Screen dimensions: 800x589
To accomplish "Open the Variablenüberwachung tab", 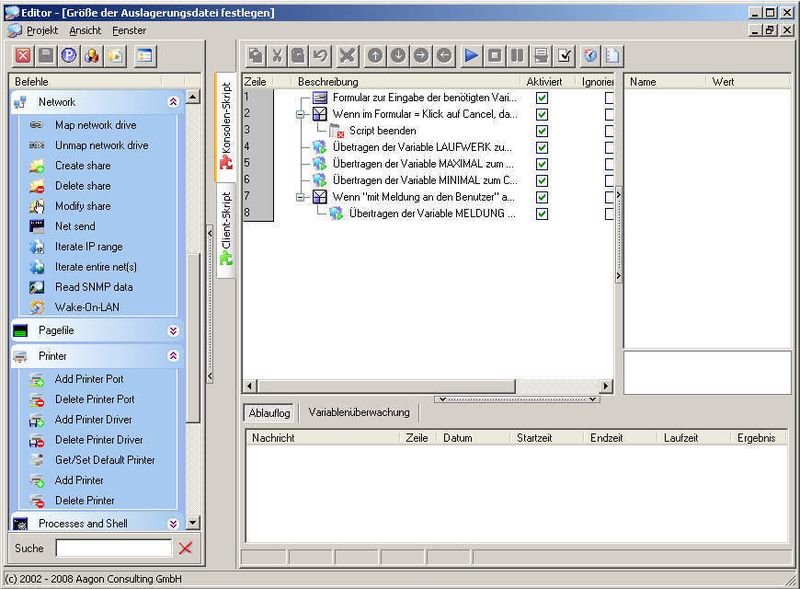I will click(x=359, y=412).
